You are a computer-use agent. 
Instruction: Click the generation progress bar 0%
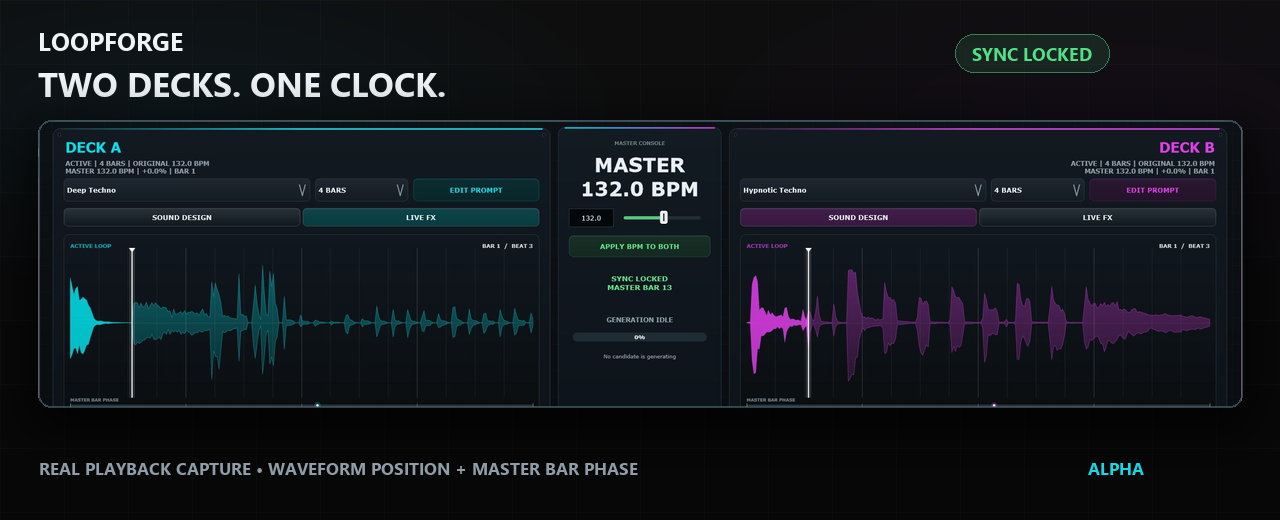click(x=640, y=337)
